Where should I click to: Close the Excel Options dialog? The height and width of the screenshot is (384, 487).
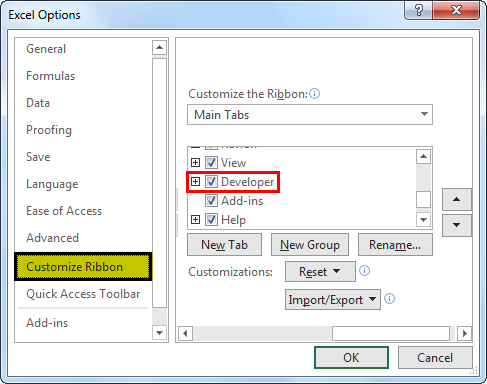[456, 10]
